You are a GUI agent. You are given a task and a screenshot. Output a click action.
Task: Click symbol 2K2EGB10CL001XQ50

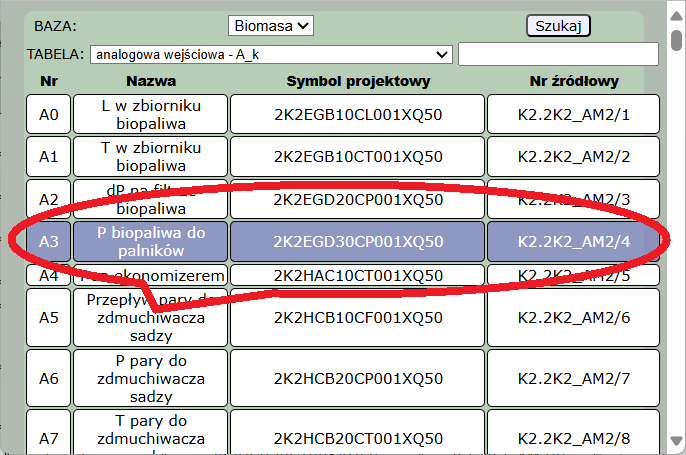click(358, 115)
